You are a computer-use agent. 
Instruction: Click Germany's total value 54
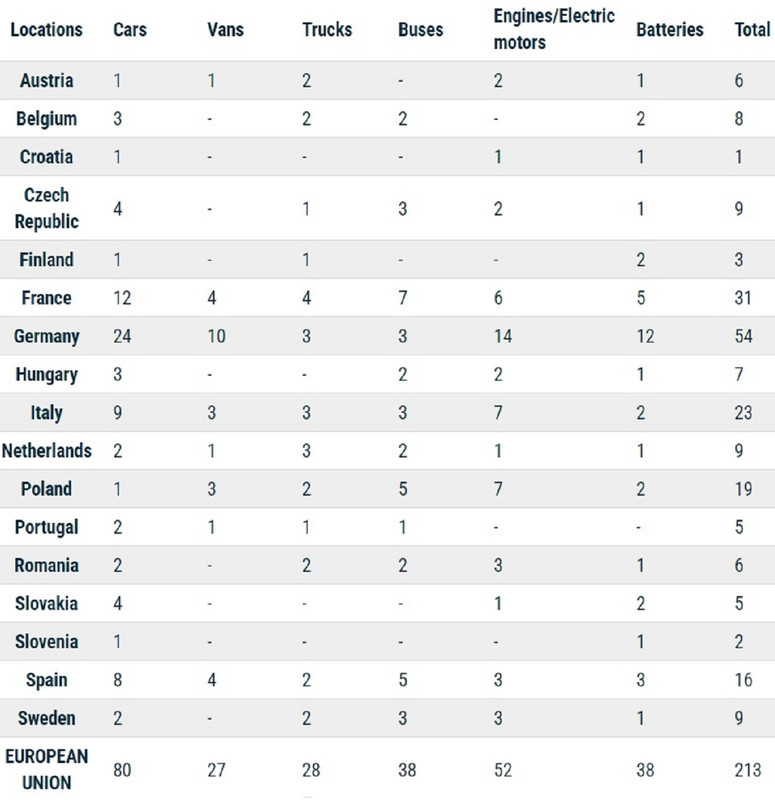743,336
